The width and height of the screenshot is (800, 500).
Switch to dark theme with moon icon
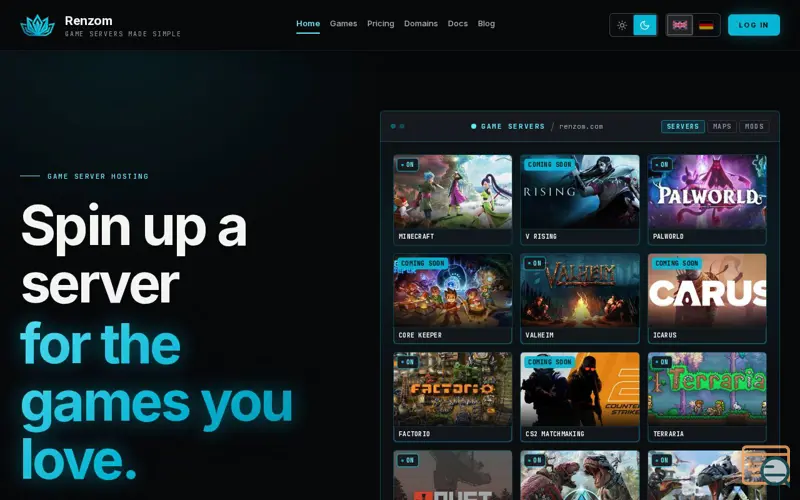644,25
